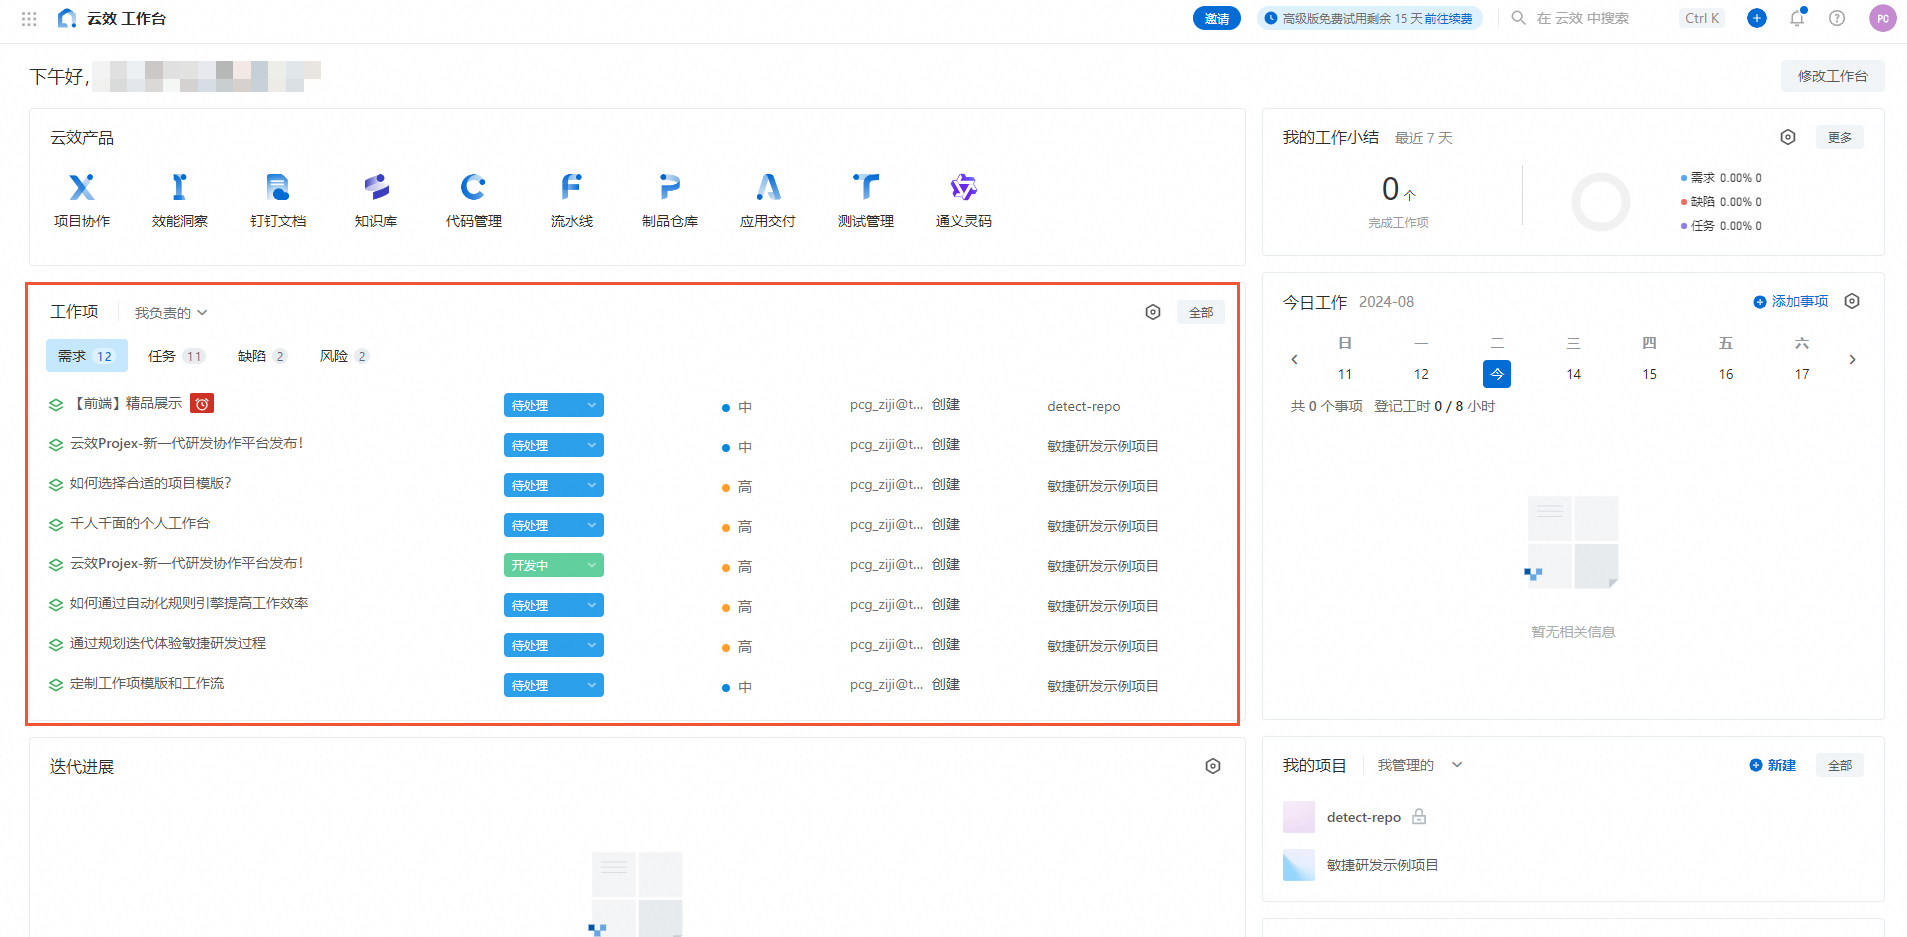Click 更多 in 我的工作小结
The height and width of the screenshot is (937, 1907).
click(x=1840, y=137)
